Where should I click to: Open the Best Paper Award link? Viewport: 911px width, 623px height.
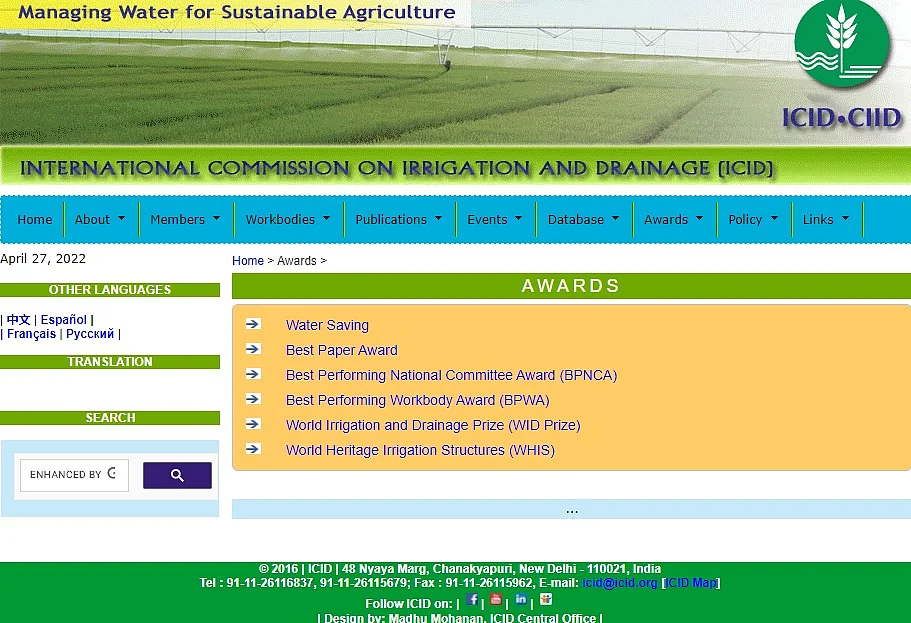[342, 350]
